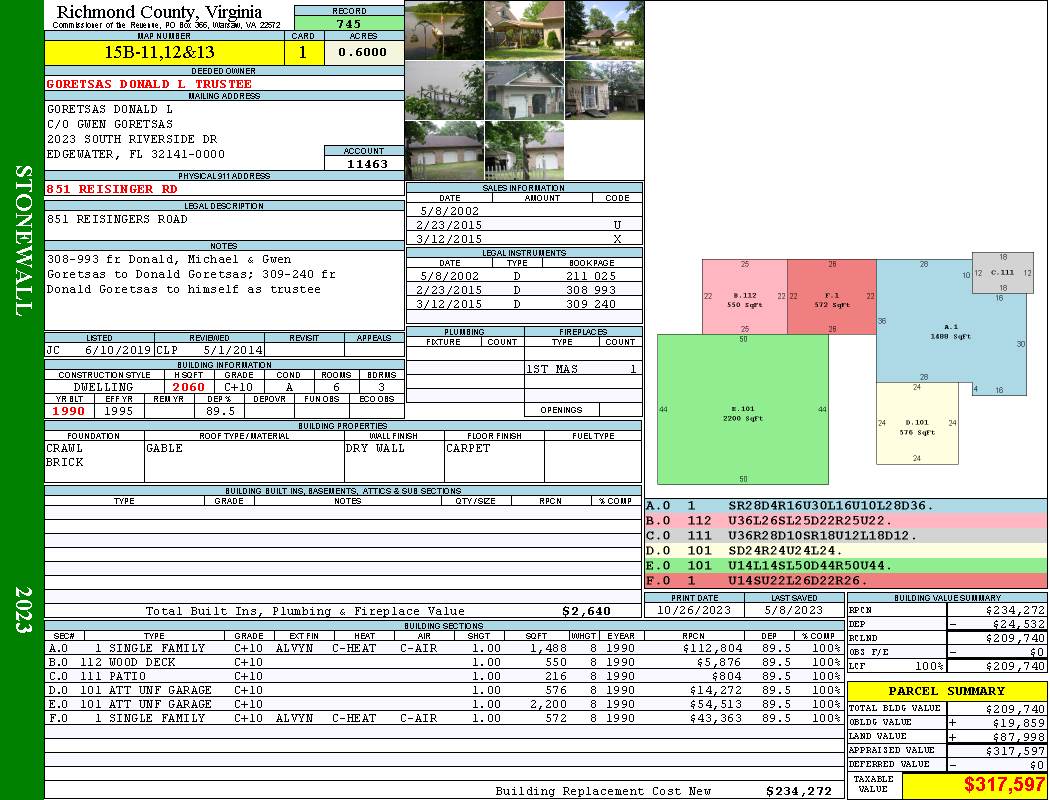Select the green E.101 2200 SqFt sketch area
This screenshot has width=1050, height=800.
click(x=743, y=409)
